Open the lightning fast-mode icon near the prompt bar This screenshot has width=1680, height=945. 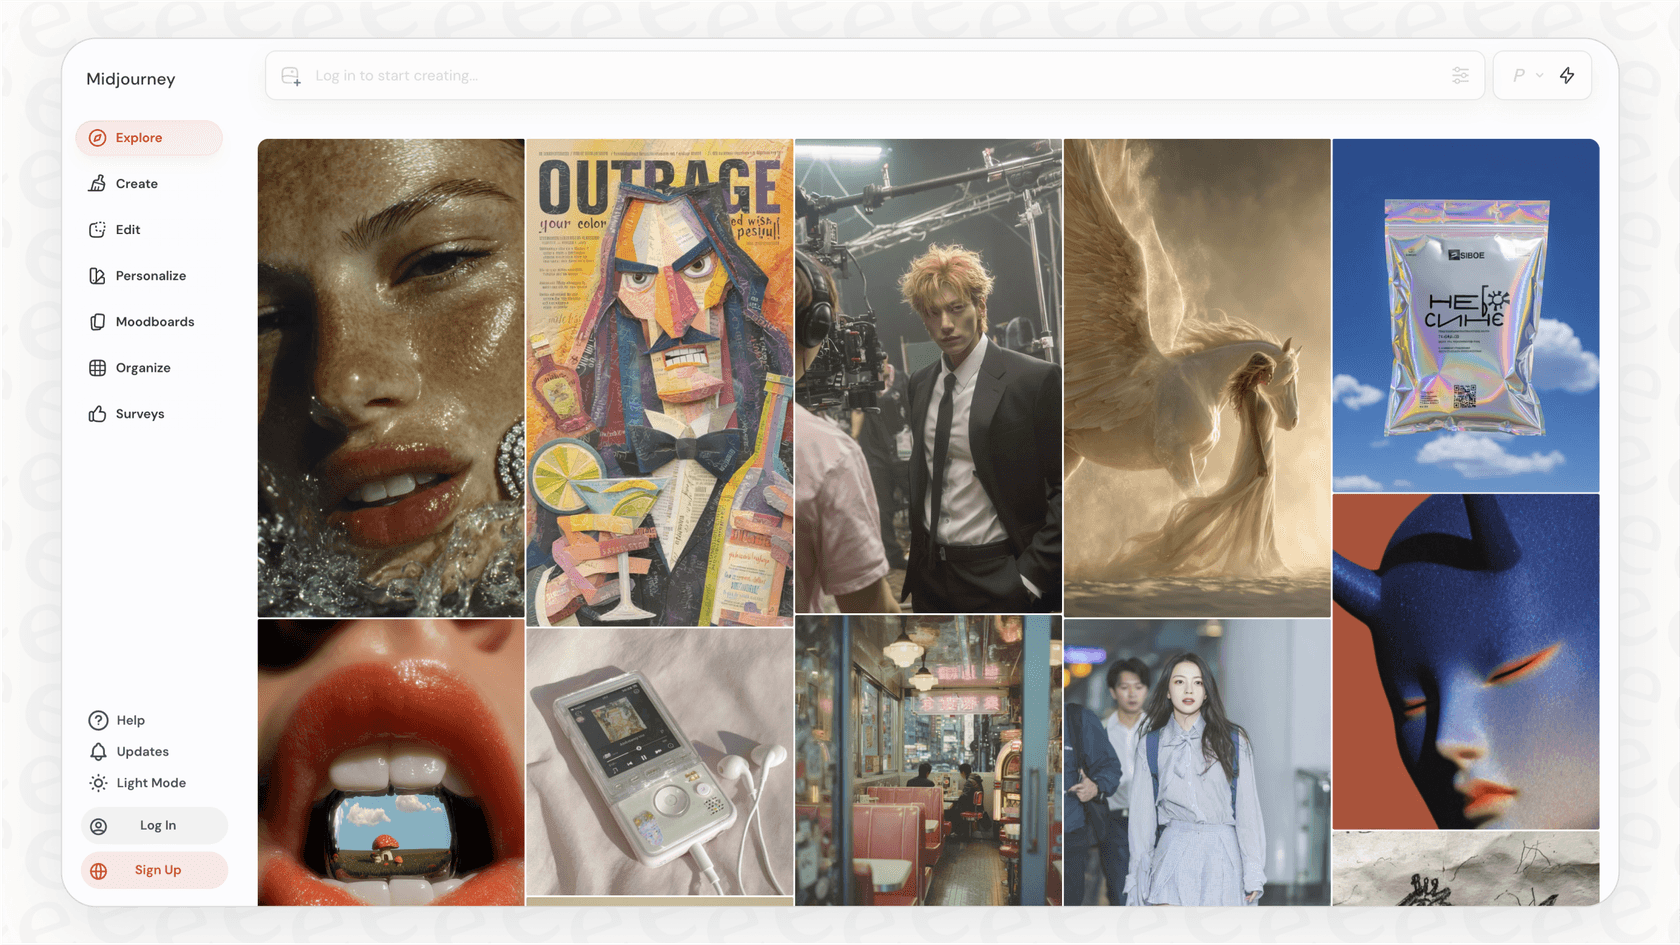pyautogui.click(x=1566, y=75)
